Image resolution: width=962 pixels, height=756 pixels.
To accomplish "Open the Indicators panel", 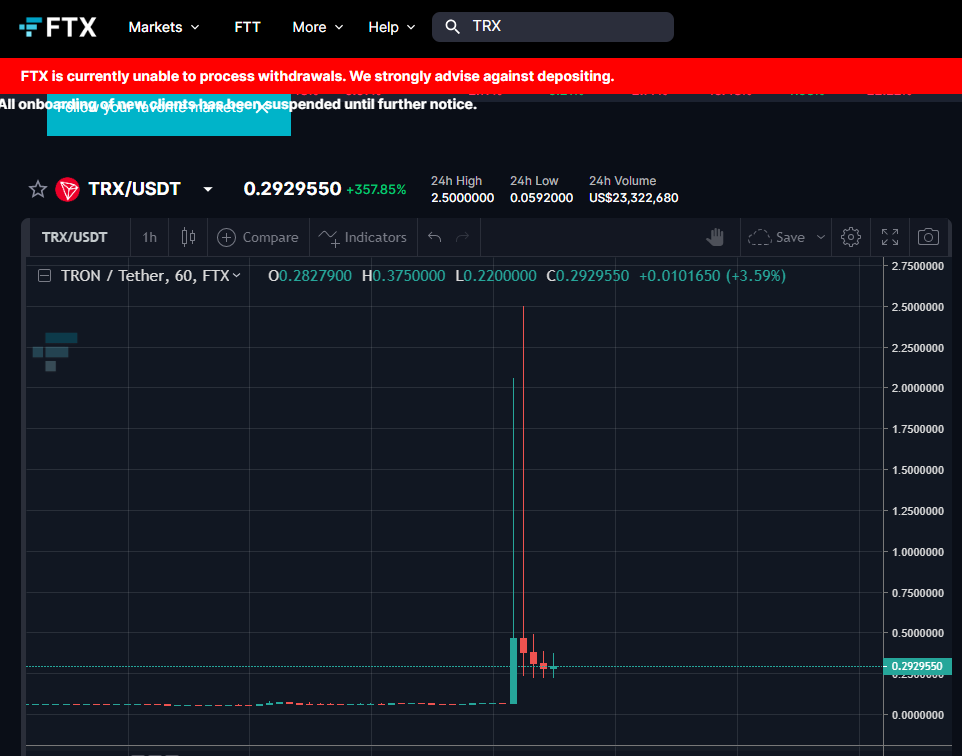I will pyautogui.click(x=363, y=237).
